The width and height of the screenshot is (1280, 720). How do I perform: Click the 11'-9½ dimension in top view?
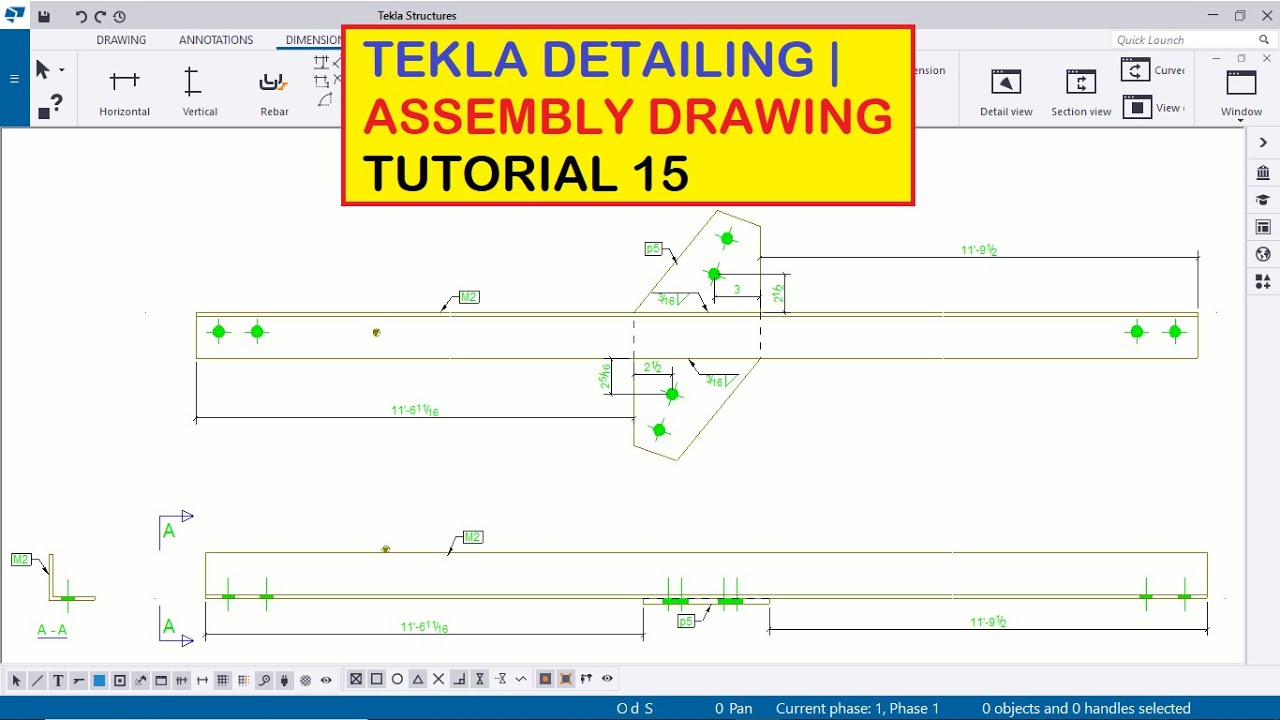point(979,250)
